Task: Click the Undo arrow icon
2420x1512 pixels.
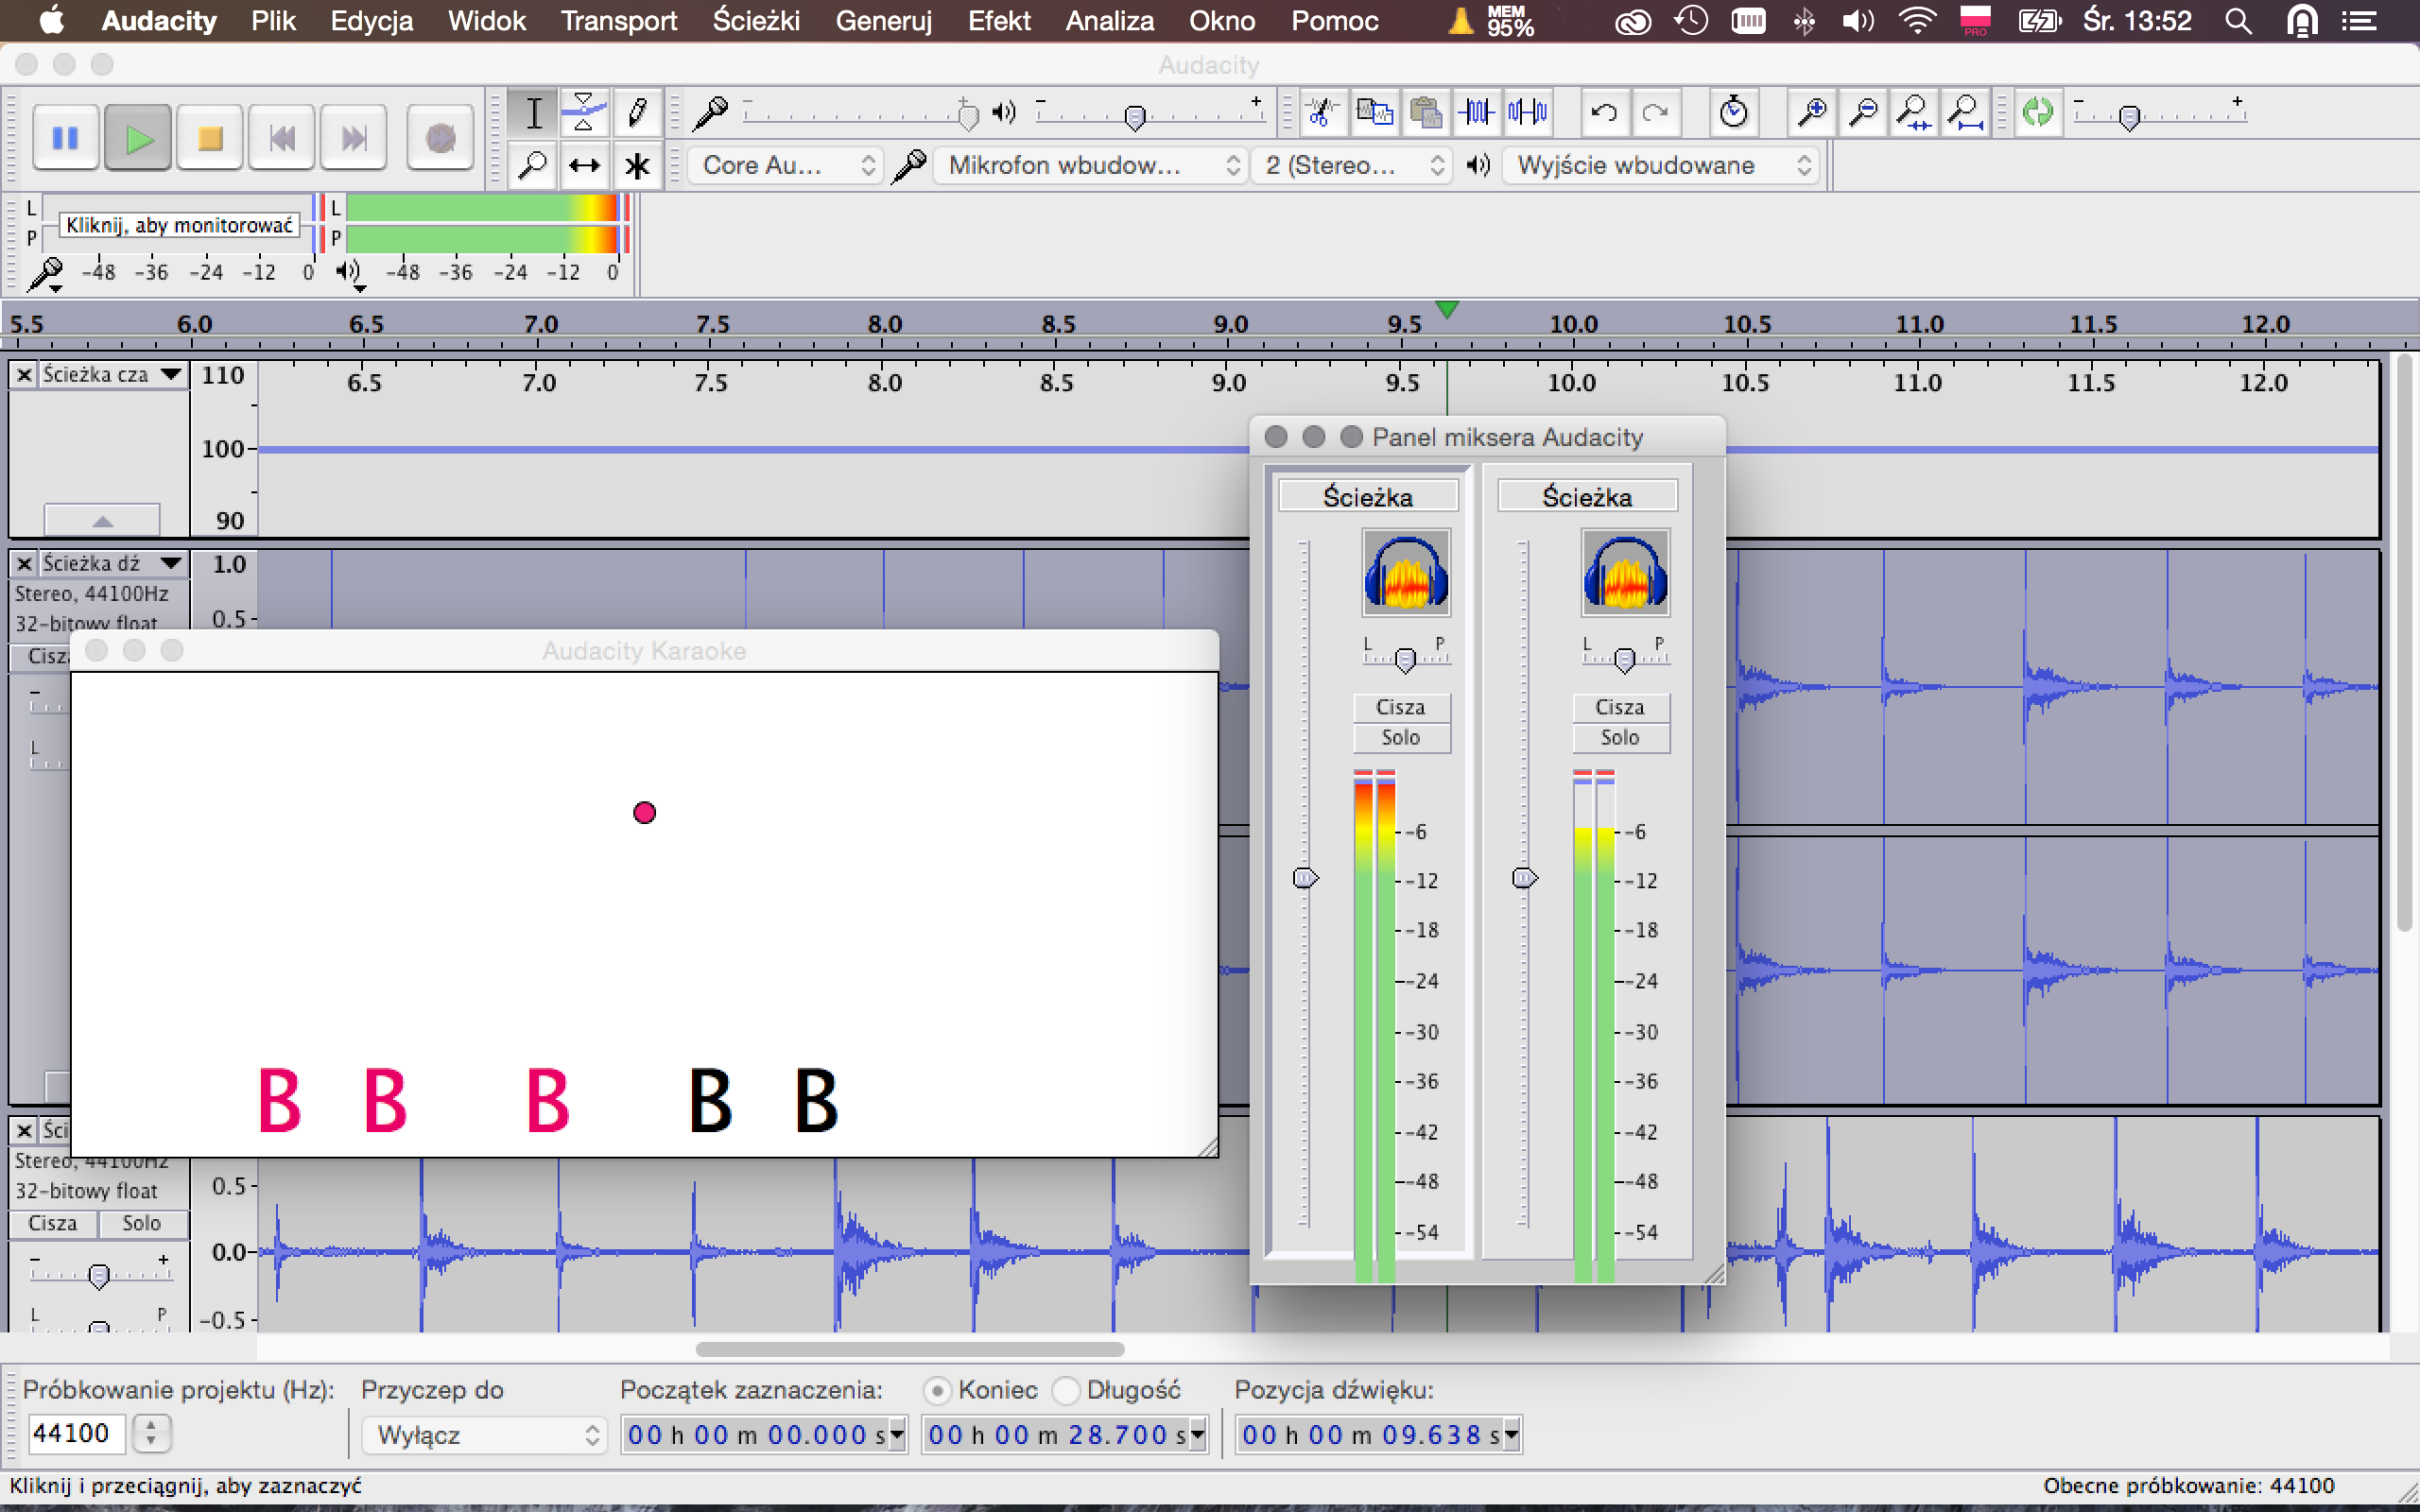Action: (1604, 112)
